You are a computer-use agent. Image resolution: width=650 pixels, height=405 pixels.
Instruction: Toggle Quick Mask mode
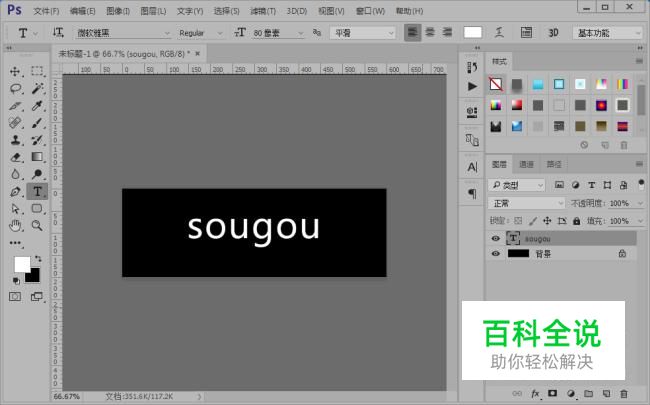pyautogui.click(x=15, y=296)
